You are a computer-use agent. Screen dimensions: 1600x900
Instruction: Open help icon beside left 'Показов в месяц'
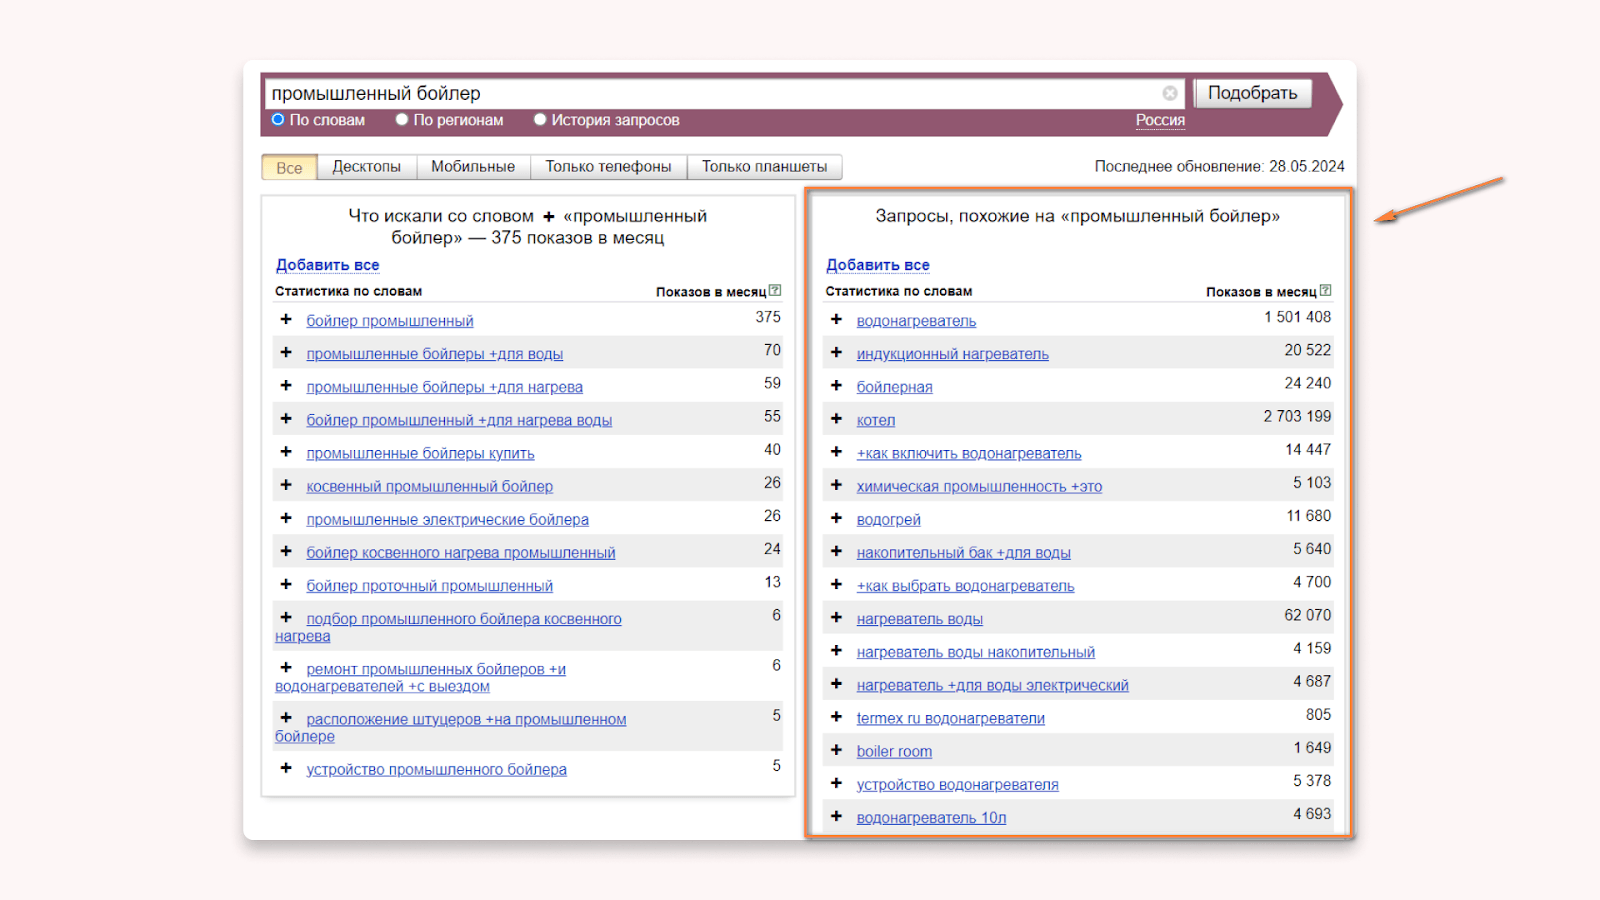(x=775, y=291)
